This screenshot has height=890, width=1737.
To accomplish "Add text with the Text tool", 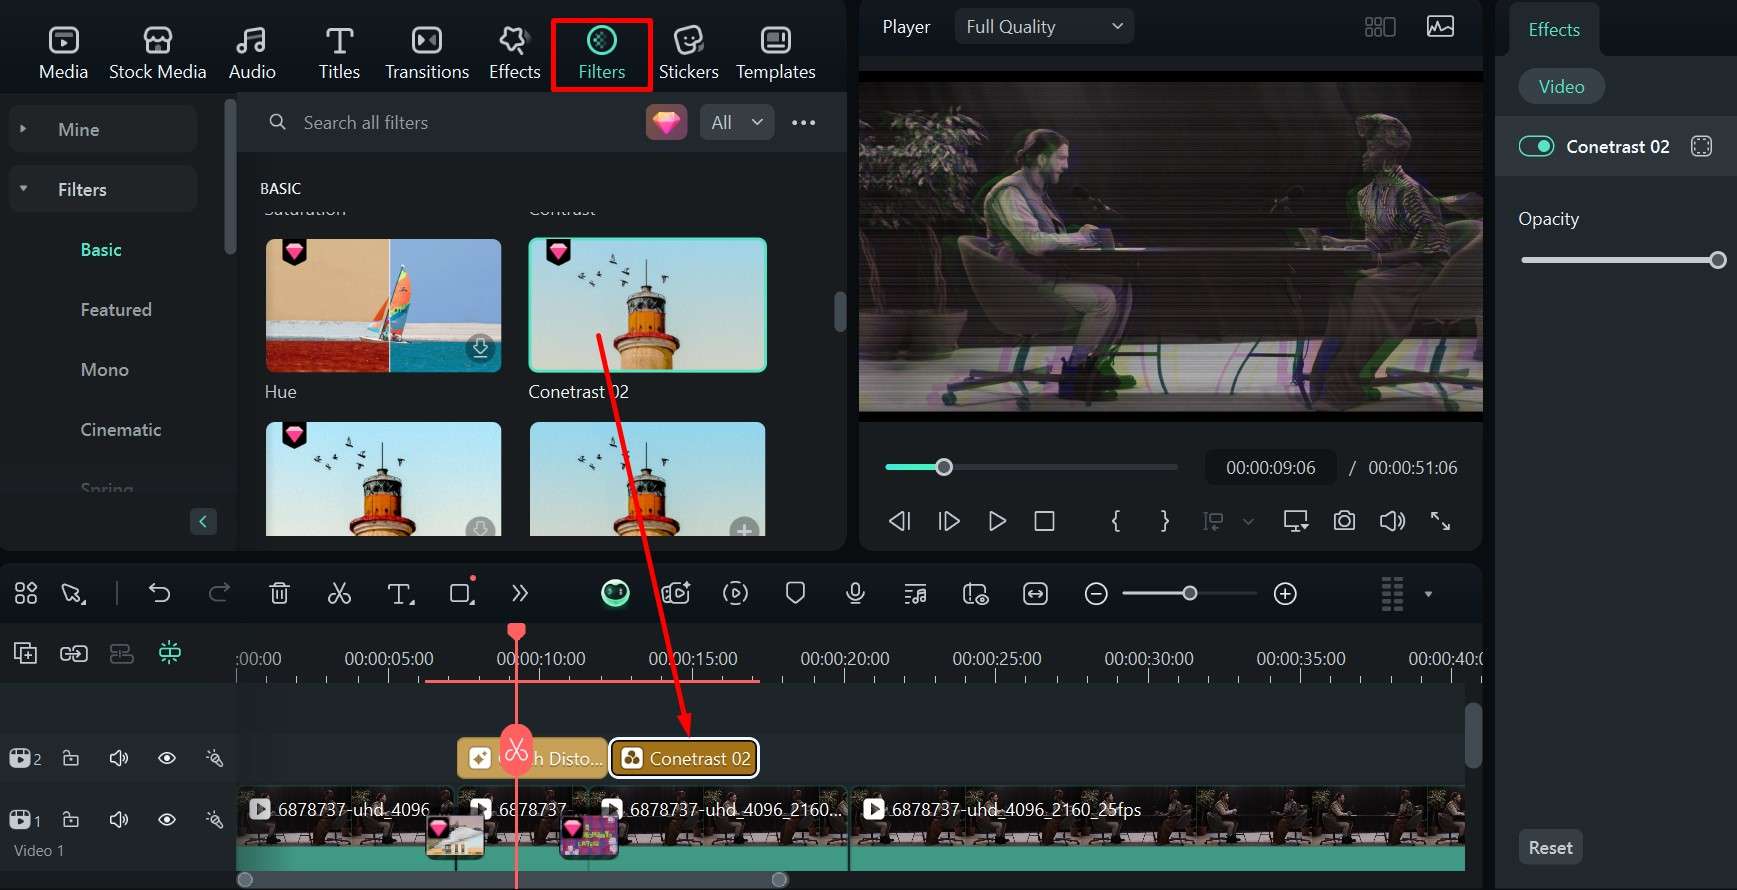I will point(400,594).
